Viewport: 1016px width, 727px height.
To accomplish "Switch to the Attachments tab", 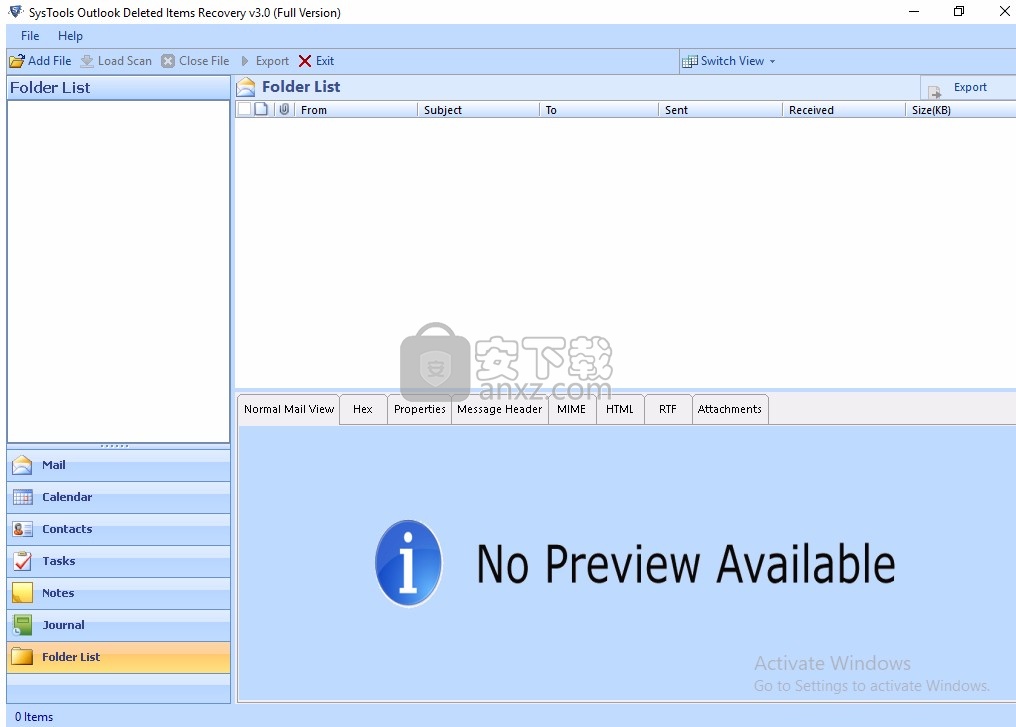I will pos(730,410).
